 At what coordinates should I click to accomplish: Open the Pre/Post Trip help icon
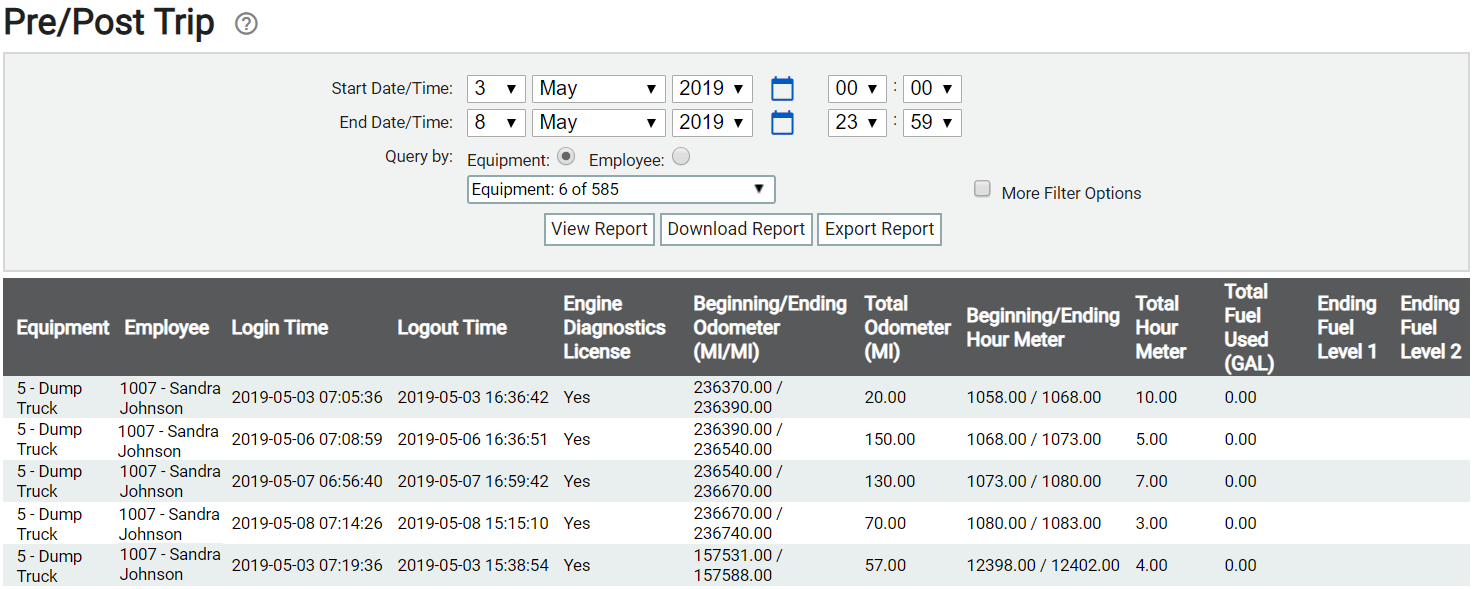(246, 24)
